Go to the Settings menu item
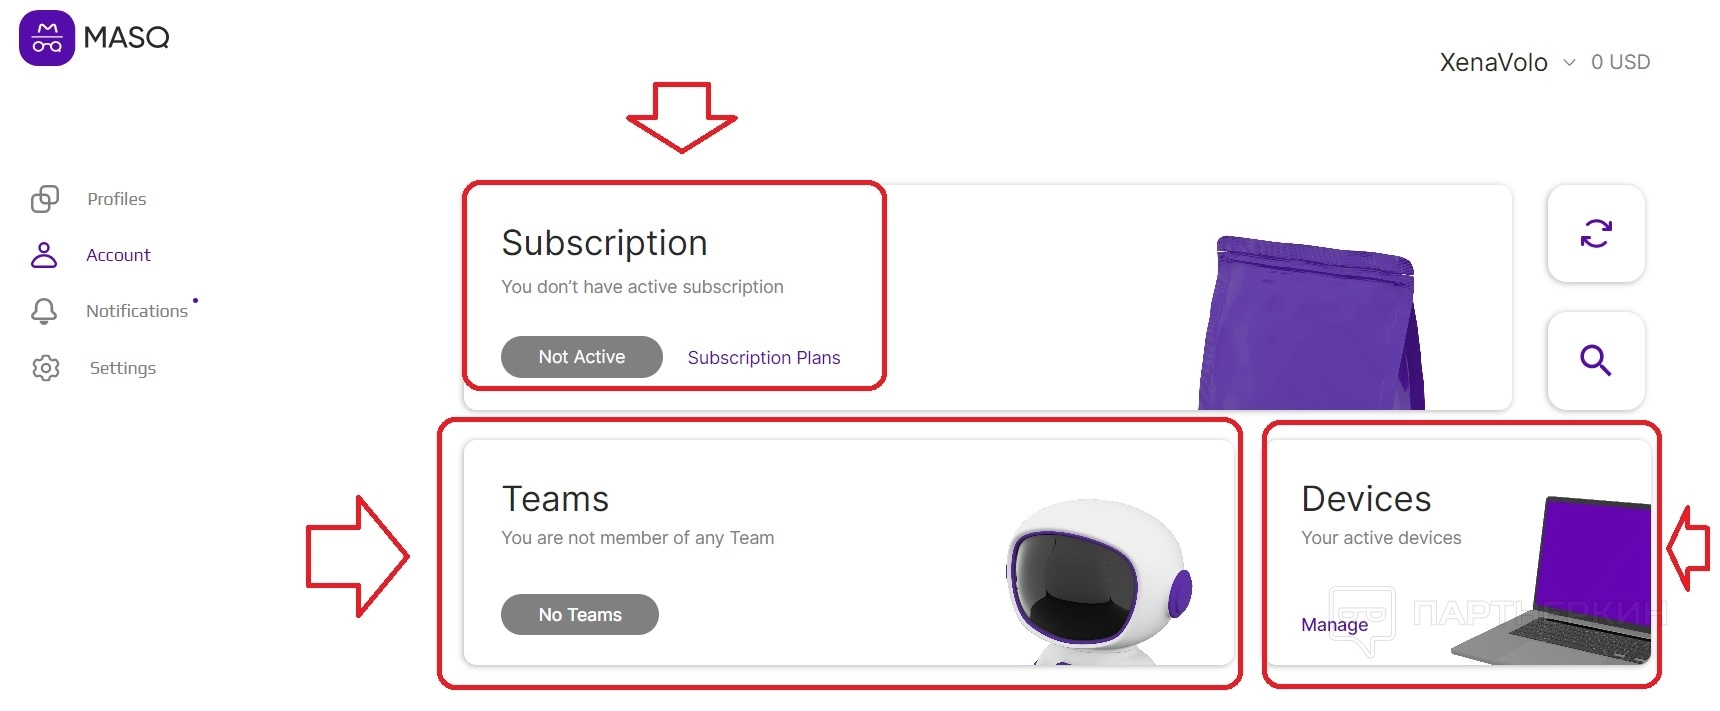 (123, 368)
